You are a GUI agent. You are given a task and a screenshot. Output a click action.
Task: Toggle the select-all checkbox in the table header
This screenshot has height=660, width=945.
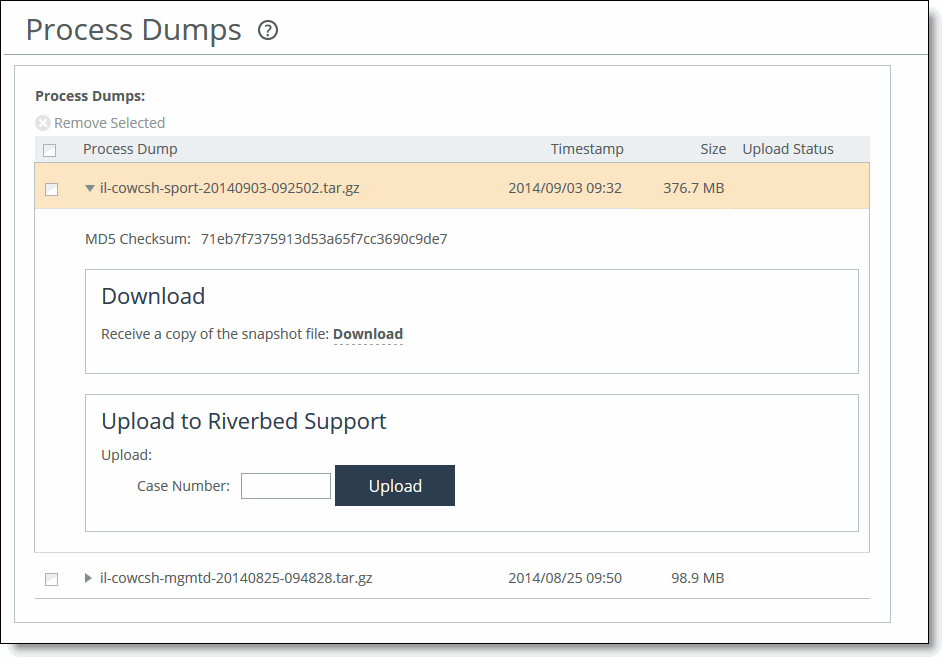(x=49, y=148)
